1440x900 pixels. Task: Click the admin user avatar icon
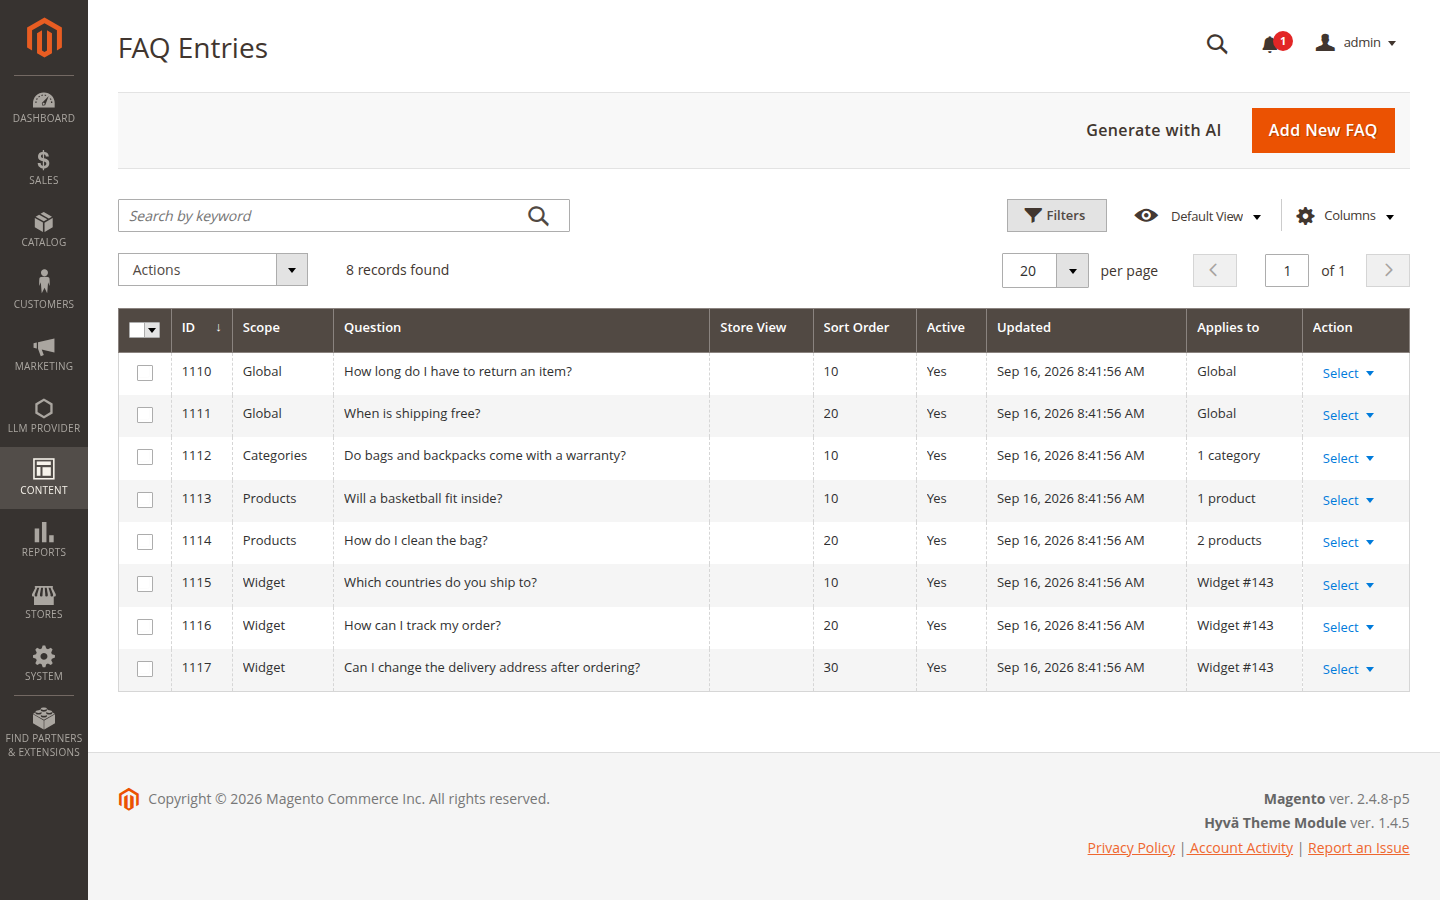[x=1325, y=42]
